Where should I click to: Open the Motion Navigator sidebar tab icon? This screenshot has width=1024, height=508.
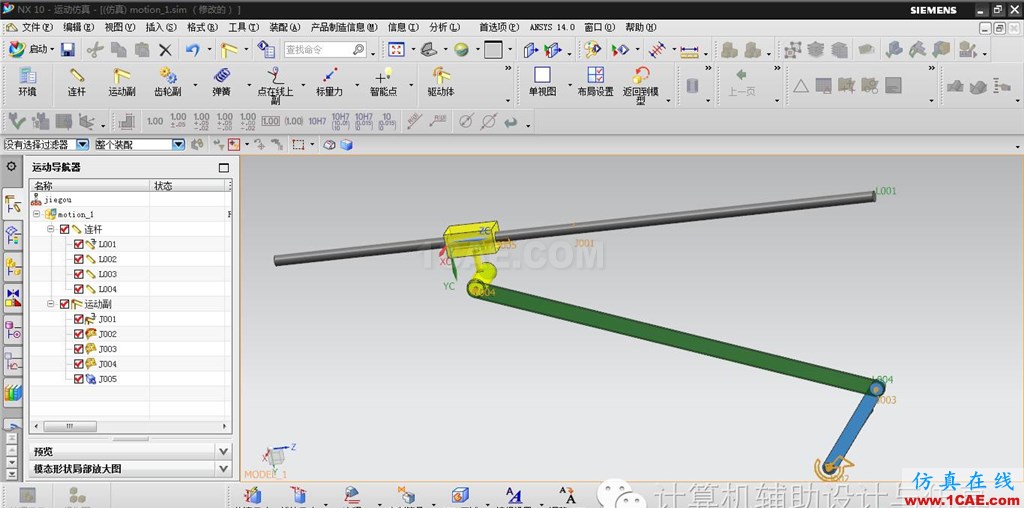(12, 205)
